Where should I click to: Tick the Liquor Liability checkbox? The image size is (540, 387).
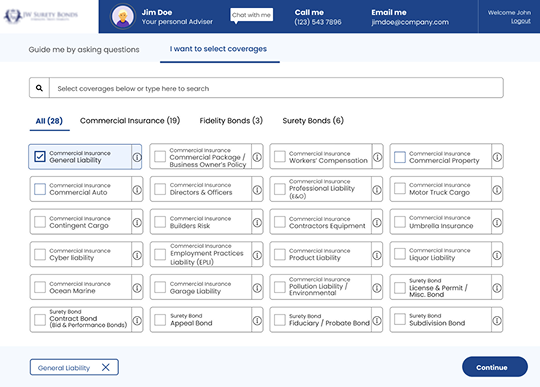[400, 254]
